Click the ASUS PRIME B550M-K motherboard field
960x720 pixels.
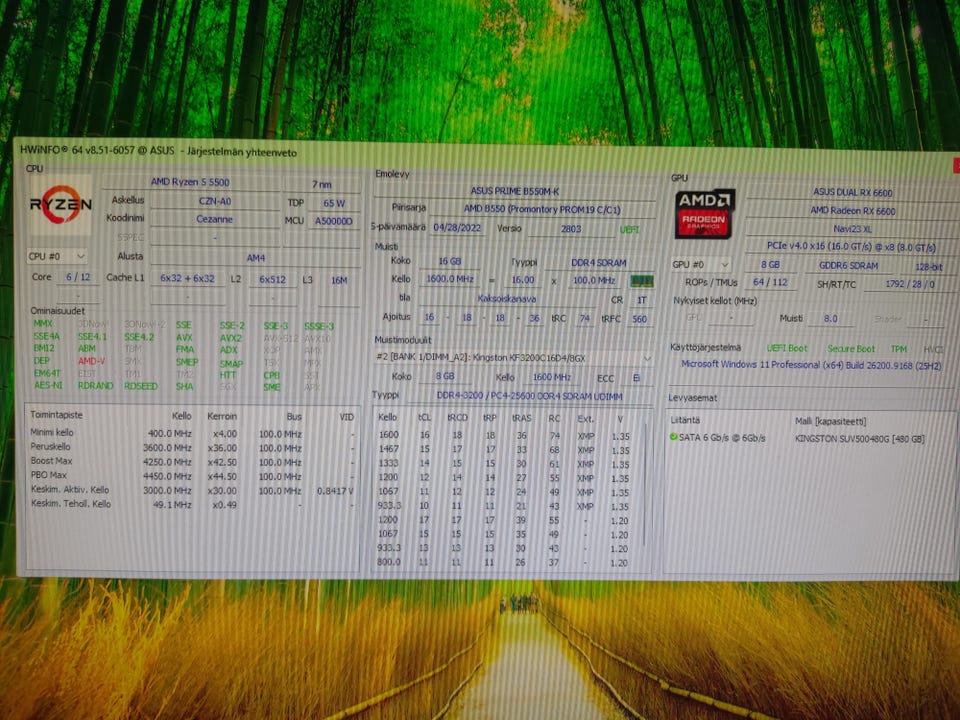tap(514, 191)
